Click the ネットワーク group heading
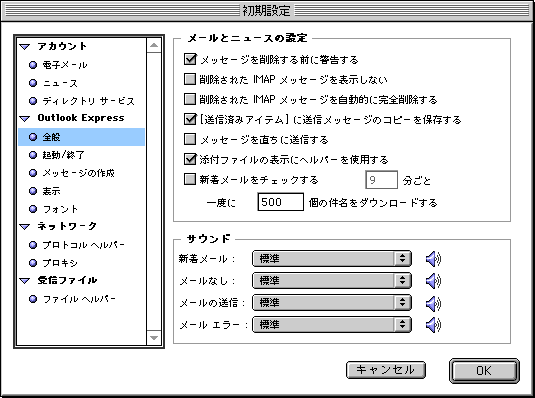535x398 pixels. click(67, 226)
